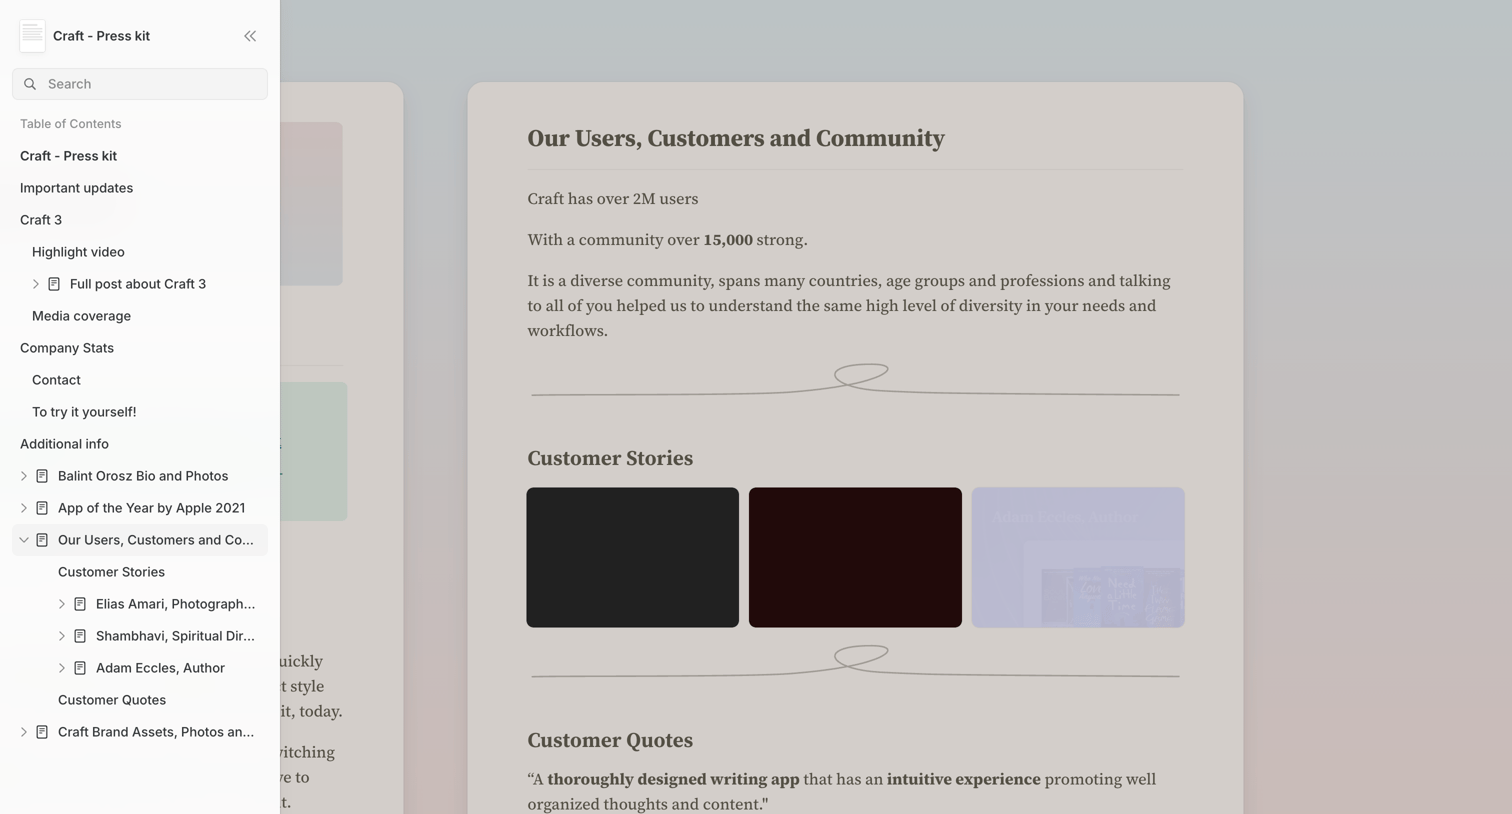Jump to Company Stats section

point(67,348)
